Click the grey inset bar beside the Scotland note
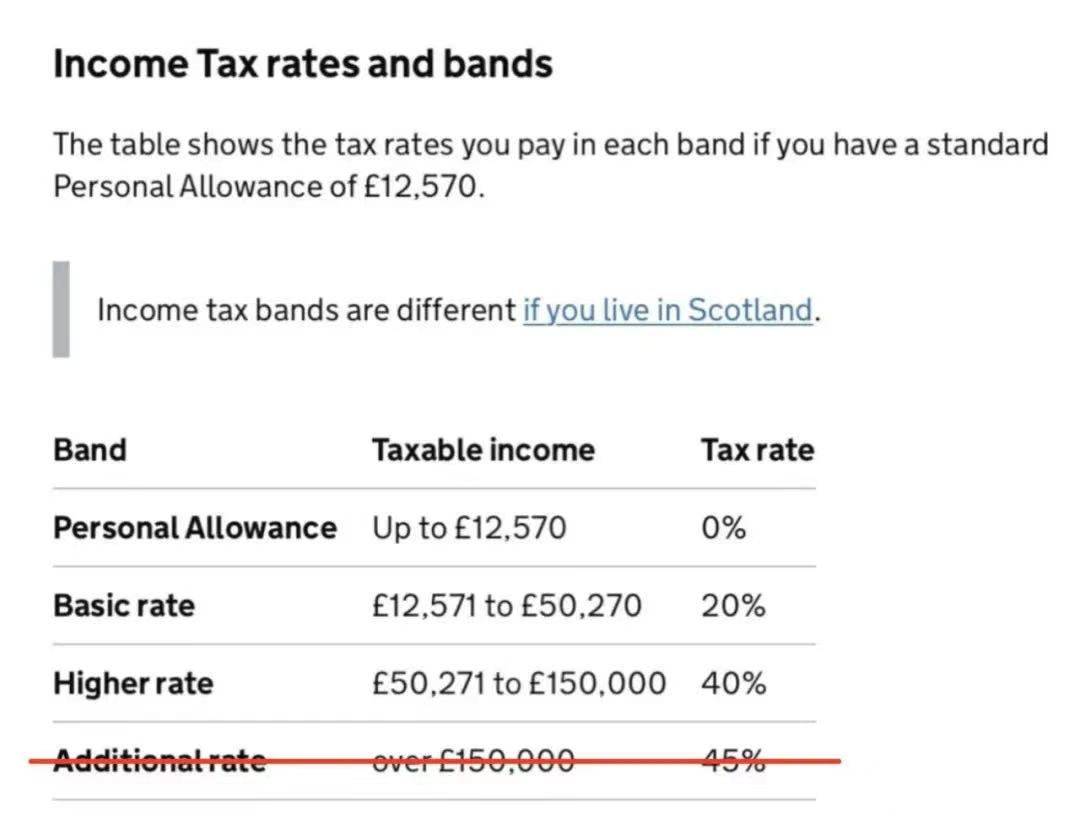 point(61,309)
